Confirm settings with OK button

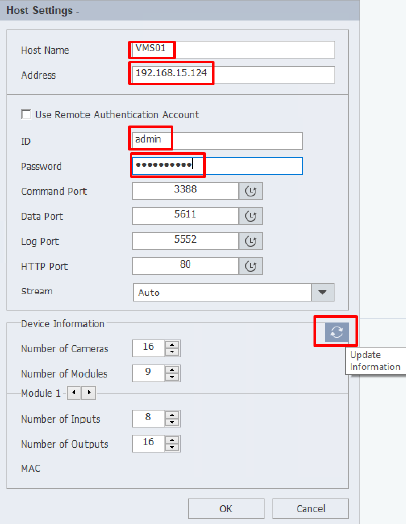point(226,509)
